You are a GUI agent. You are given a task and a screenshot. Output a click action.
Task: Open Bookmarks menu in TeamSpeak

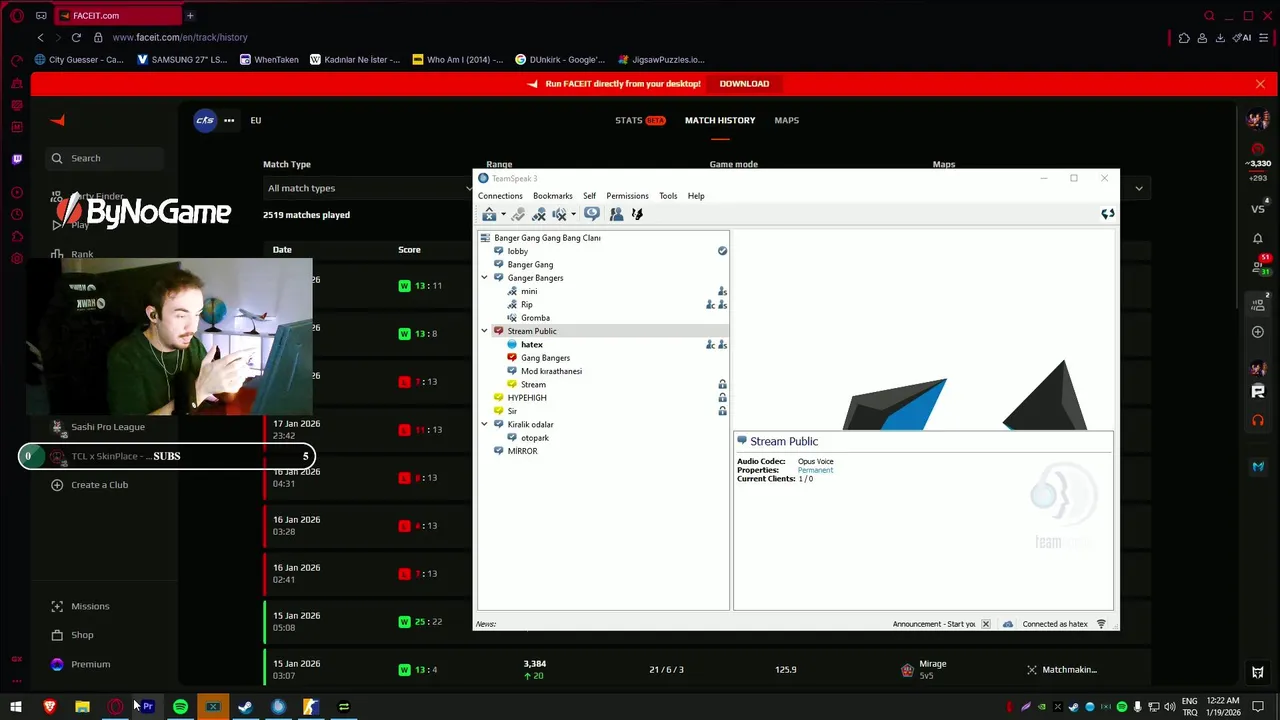pos(553,196)
